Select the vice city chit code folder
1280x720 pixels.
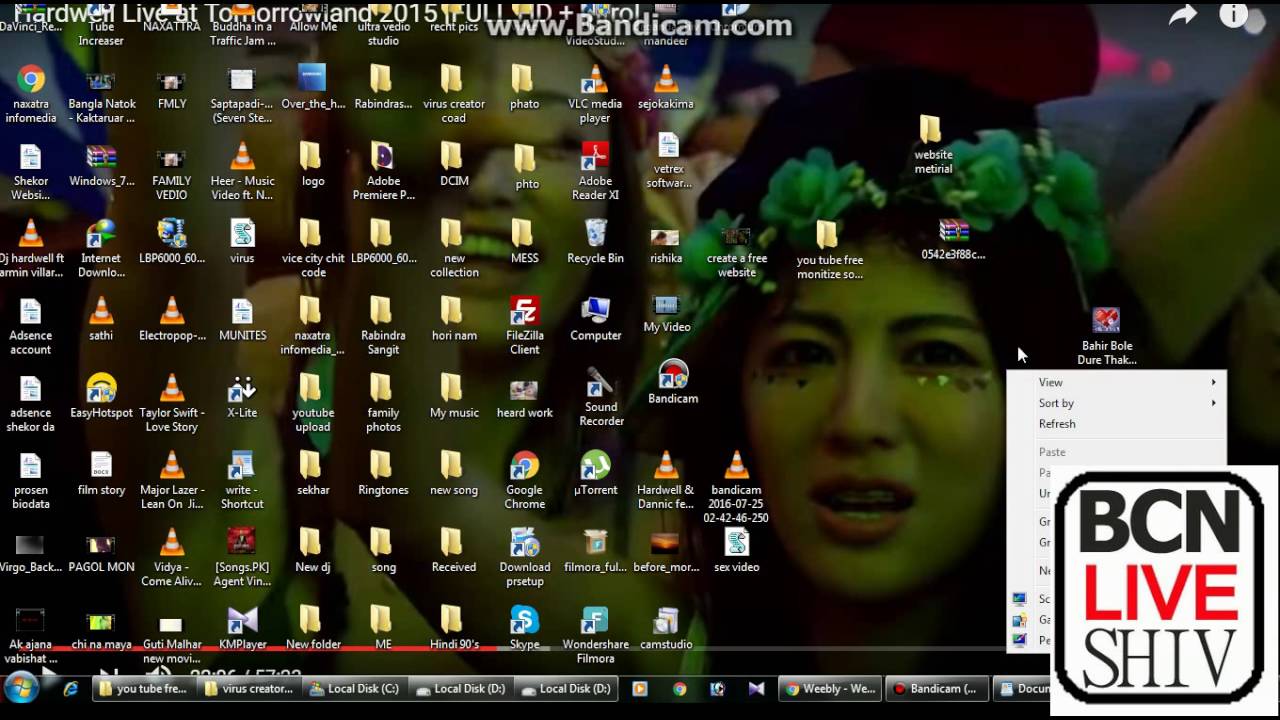[x=312, y=248]
